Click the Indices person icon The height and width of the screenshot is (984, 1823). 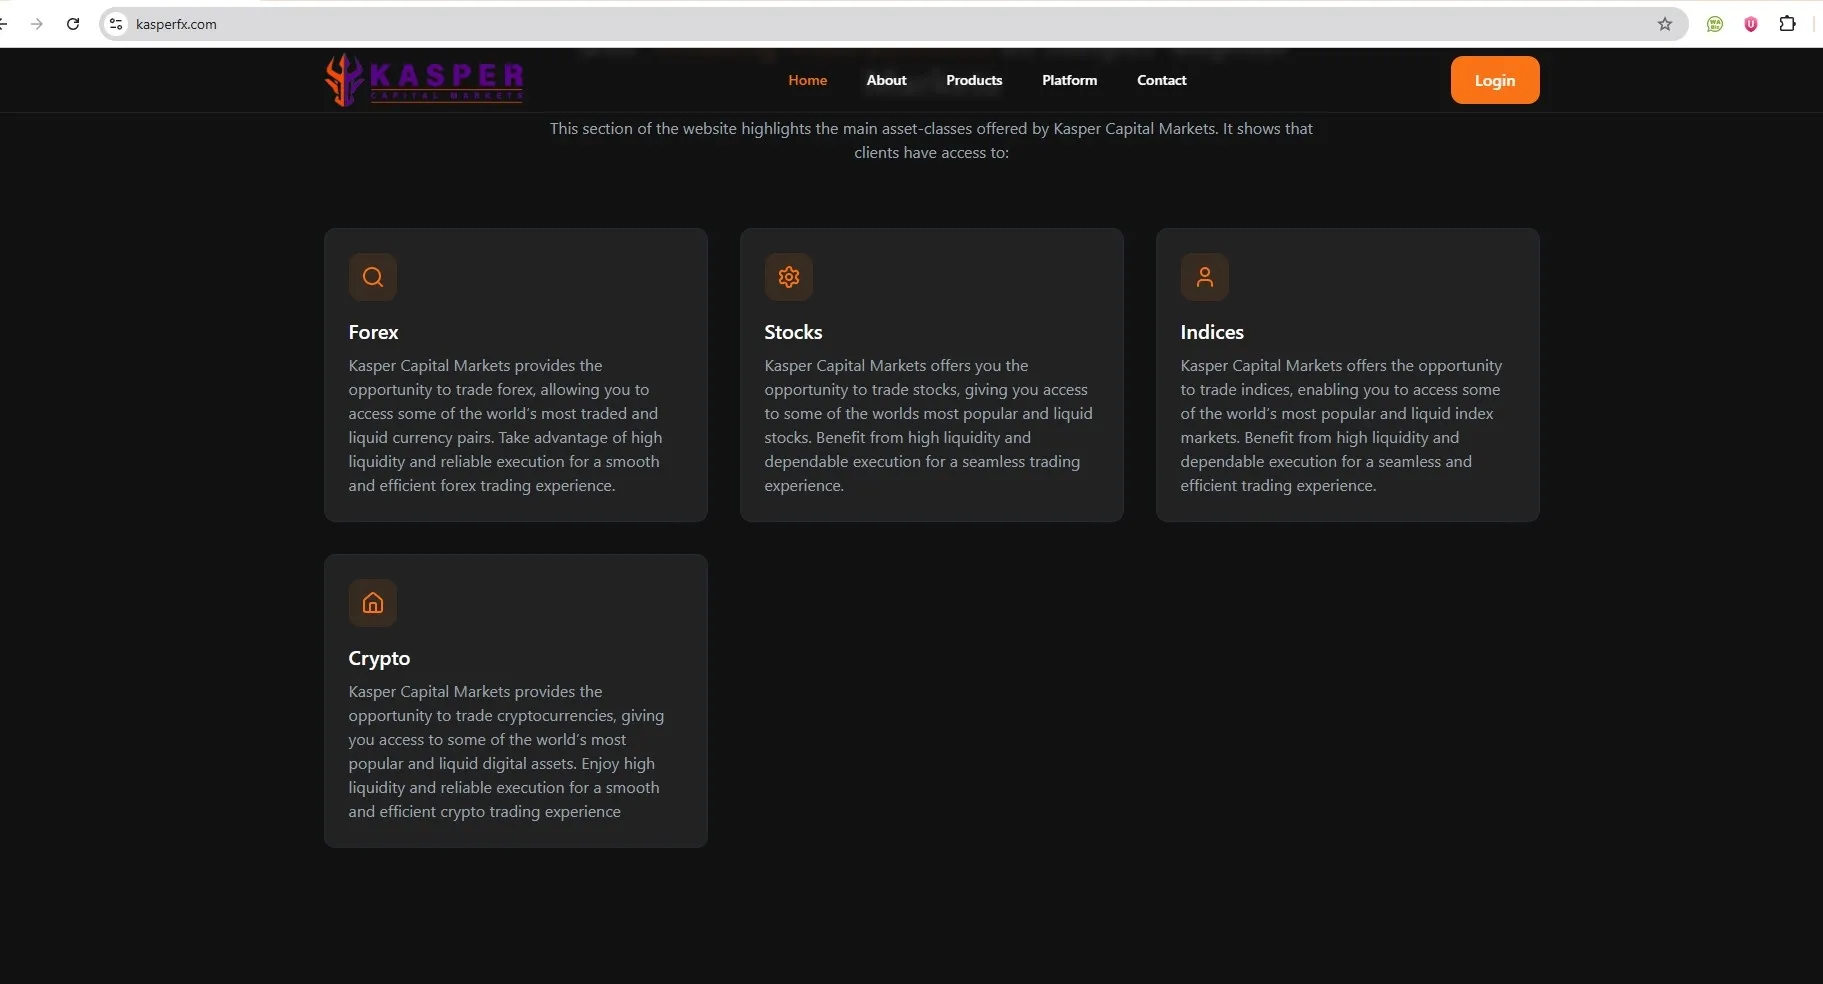[1205, 277]
